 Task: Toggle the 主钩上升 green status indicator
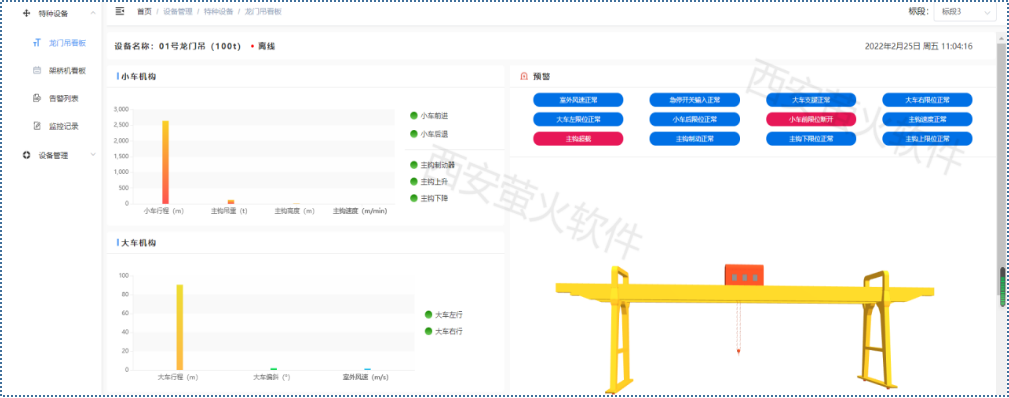pyautogui.click(x=414, y=182)
